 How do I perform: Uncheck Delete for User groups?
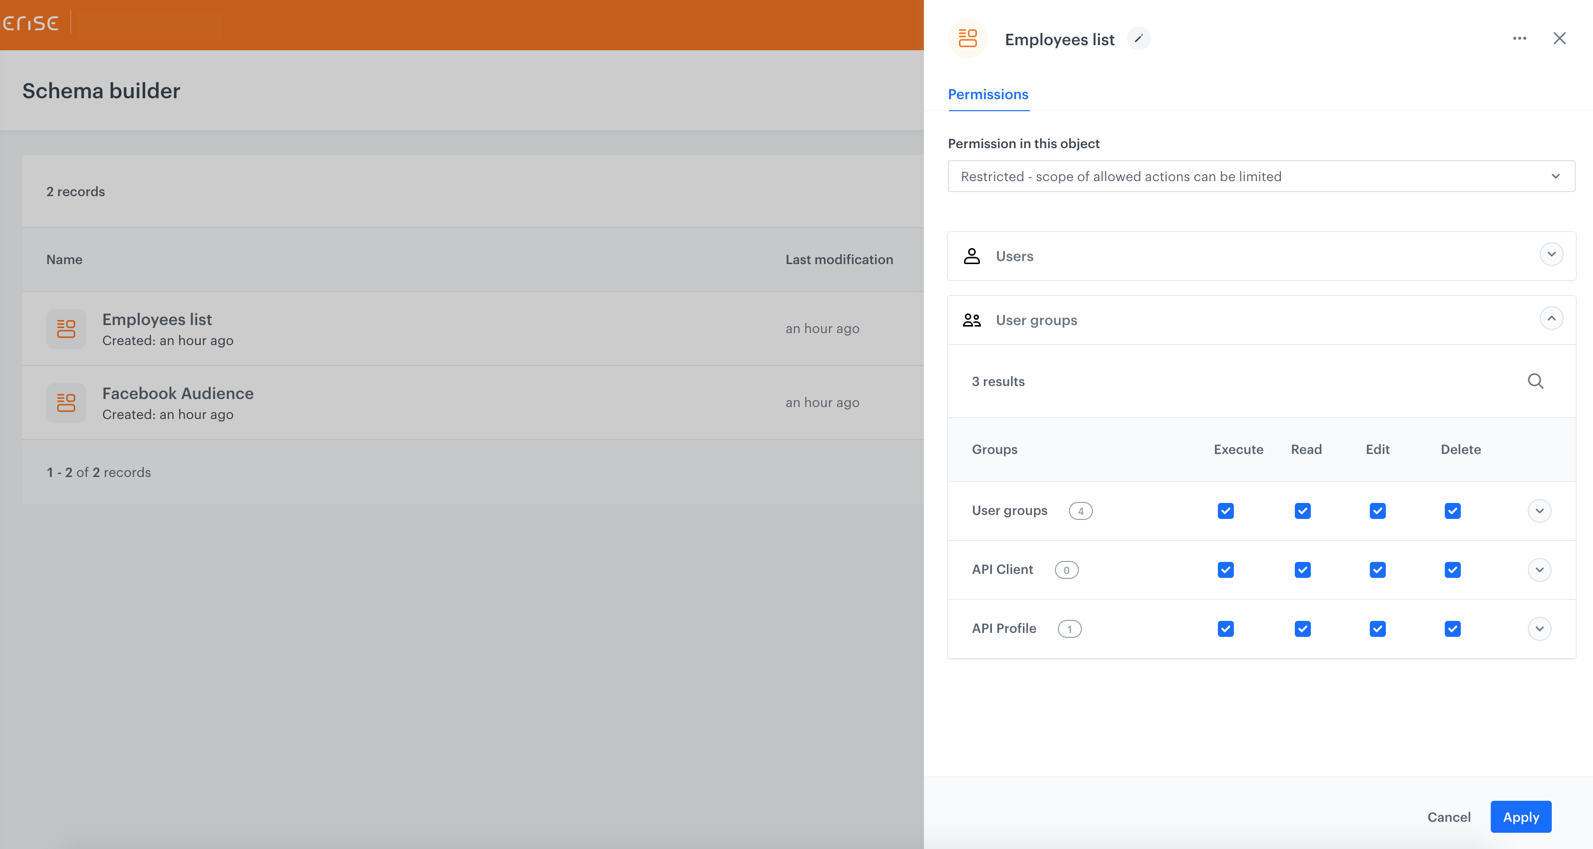[x=1452, y=511]
